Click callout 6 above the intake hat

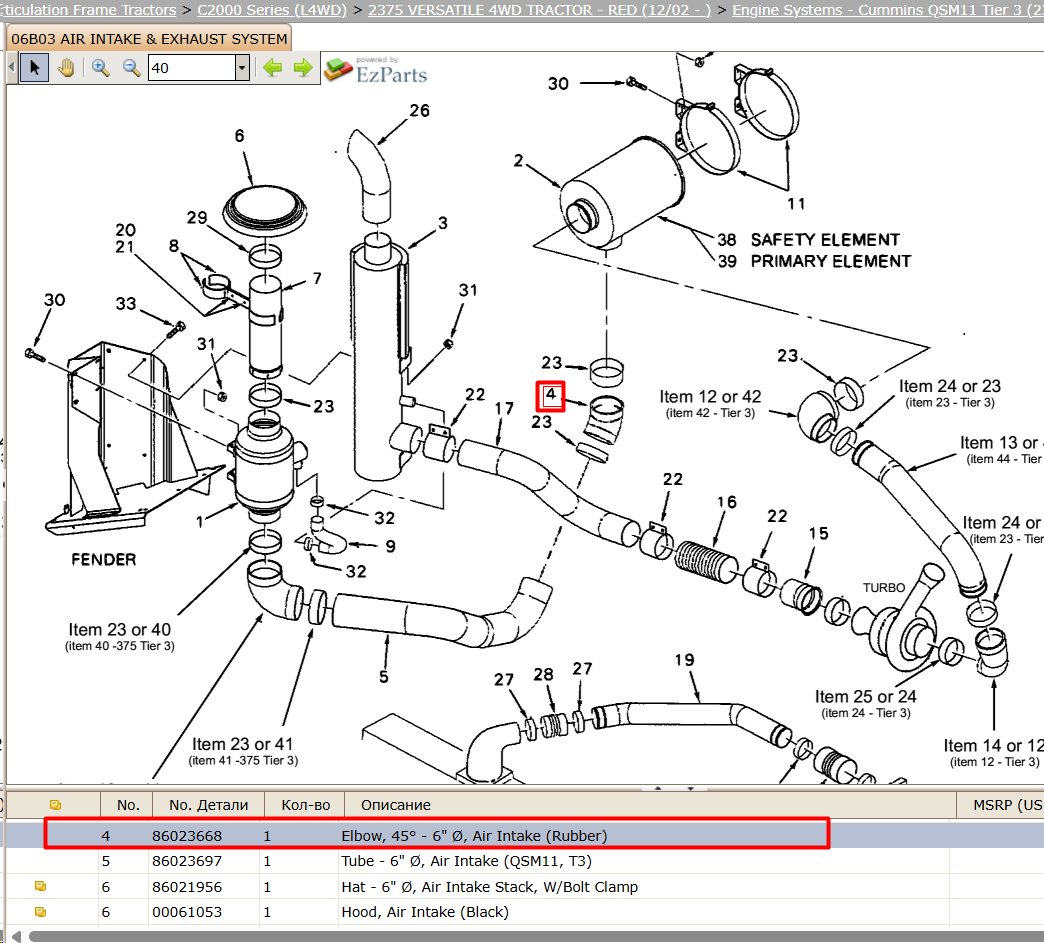pyautogui.click(x=240, y=136)
